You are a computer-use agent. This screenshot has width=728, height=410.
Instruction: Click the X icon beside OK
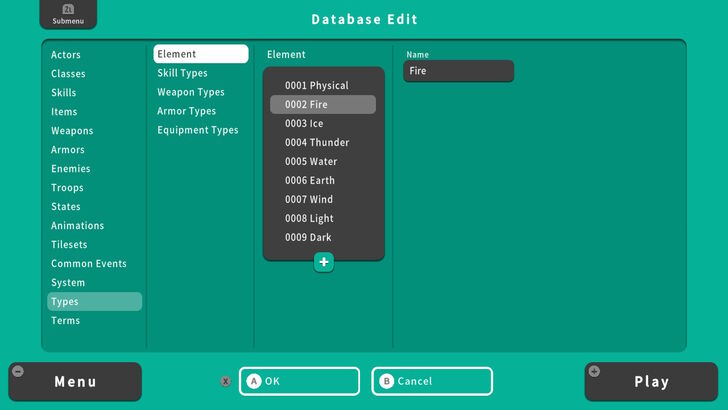[x=226, y=381]
